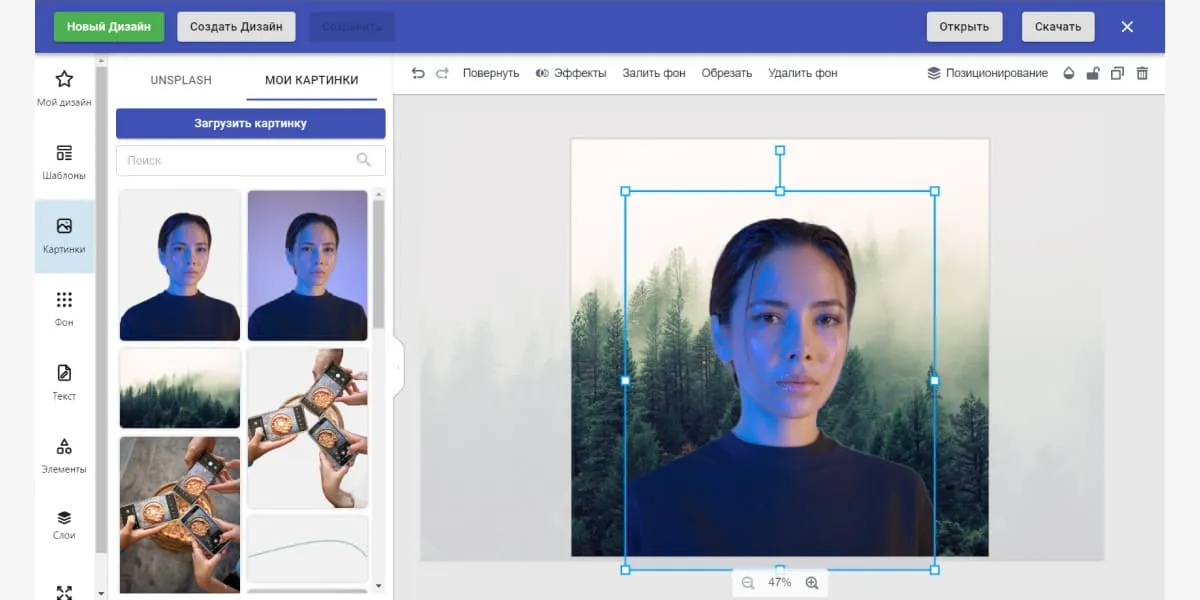Open the Текст text tool
This screenshot has height=600, width=1200.
64,382
